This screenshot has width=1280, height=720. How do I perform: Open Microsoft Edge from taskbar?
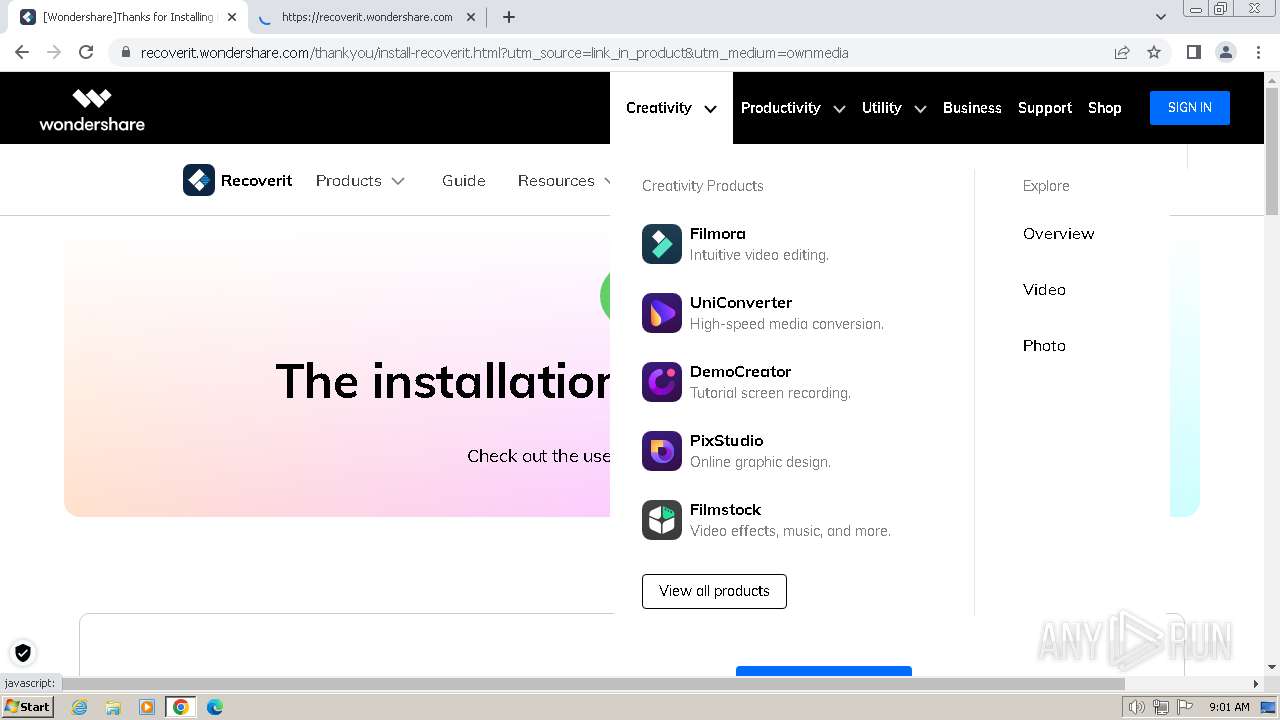pyautogui.click(x=215, y=707)
